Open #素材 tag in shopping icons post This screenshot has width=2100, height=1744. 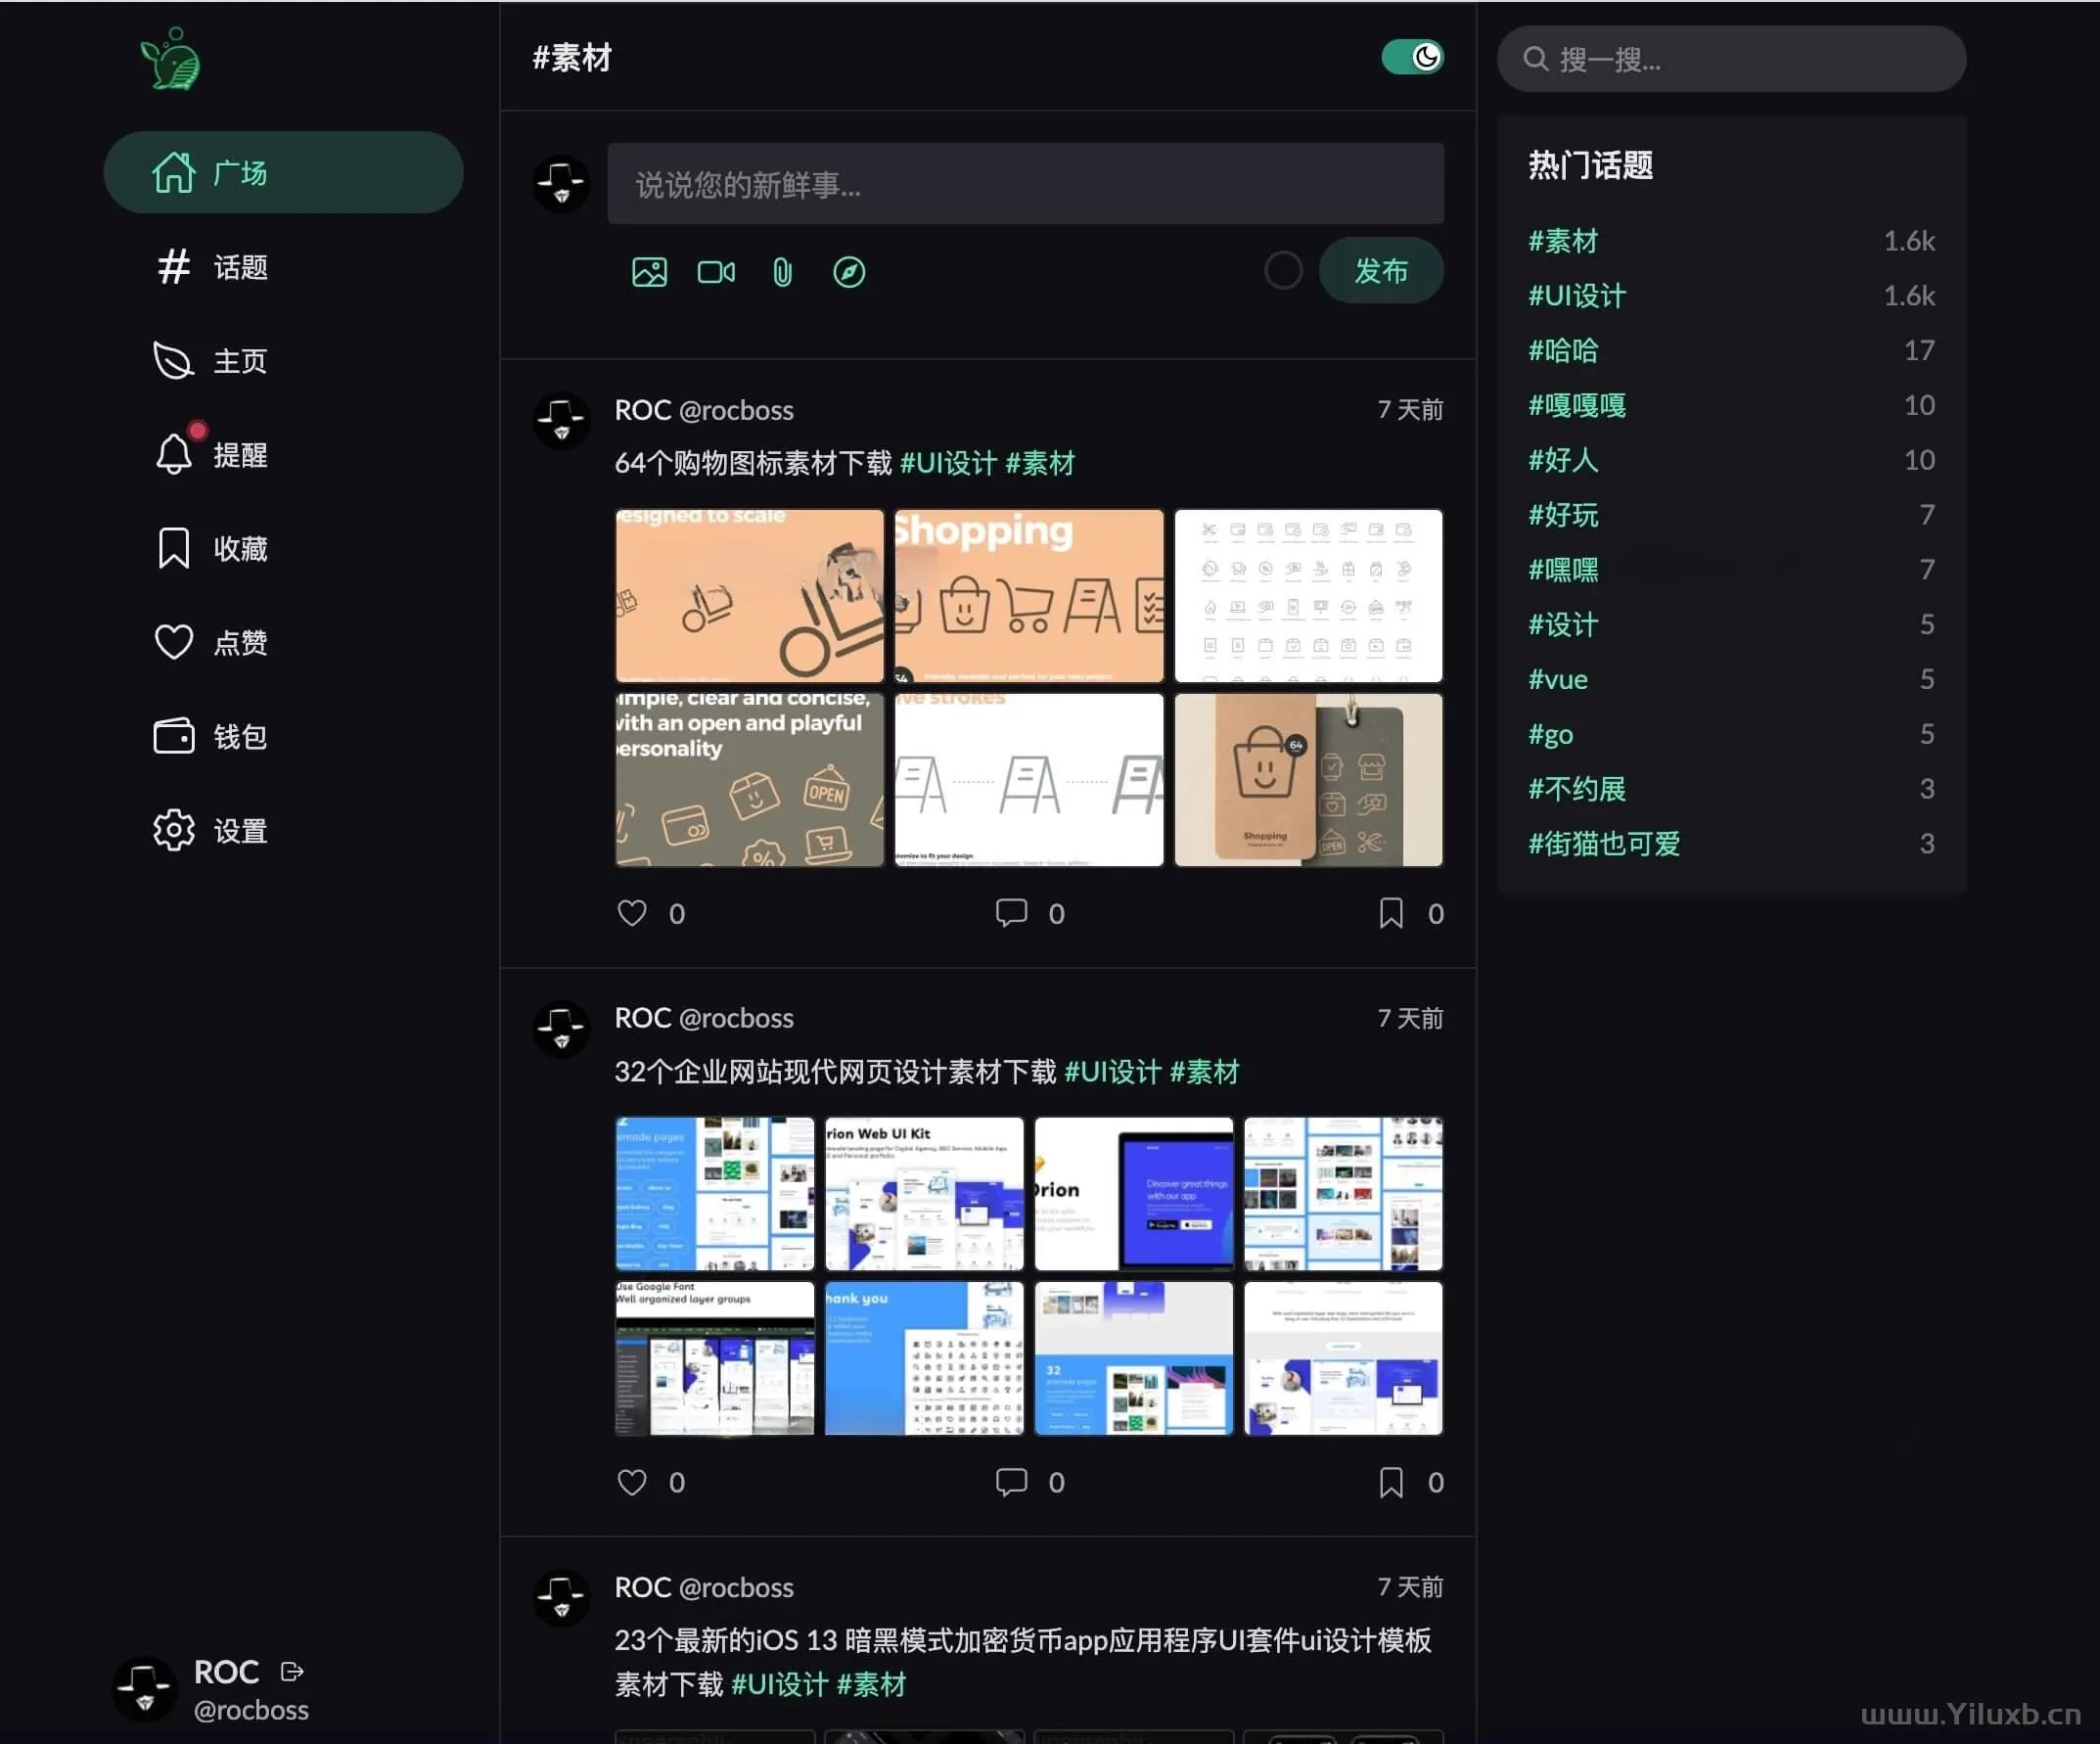pos(1040,463)
